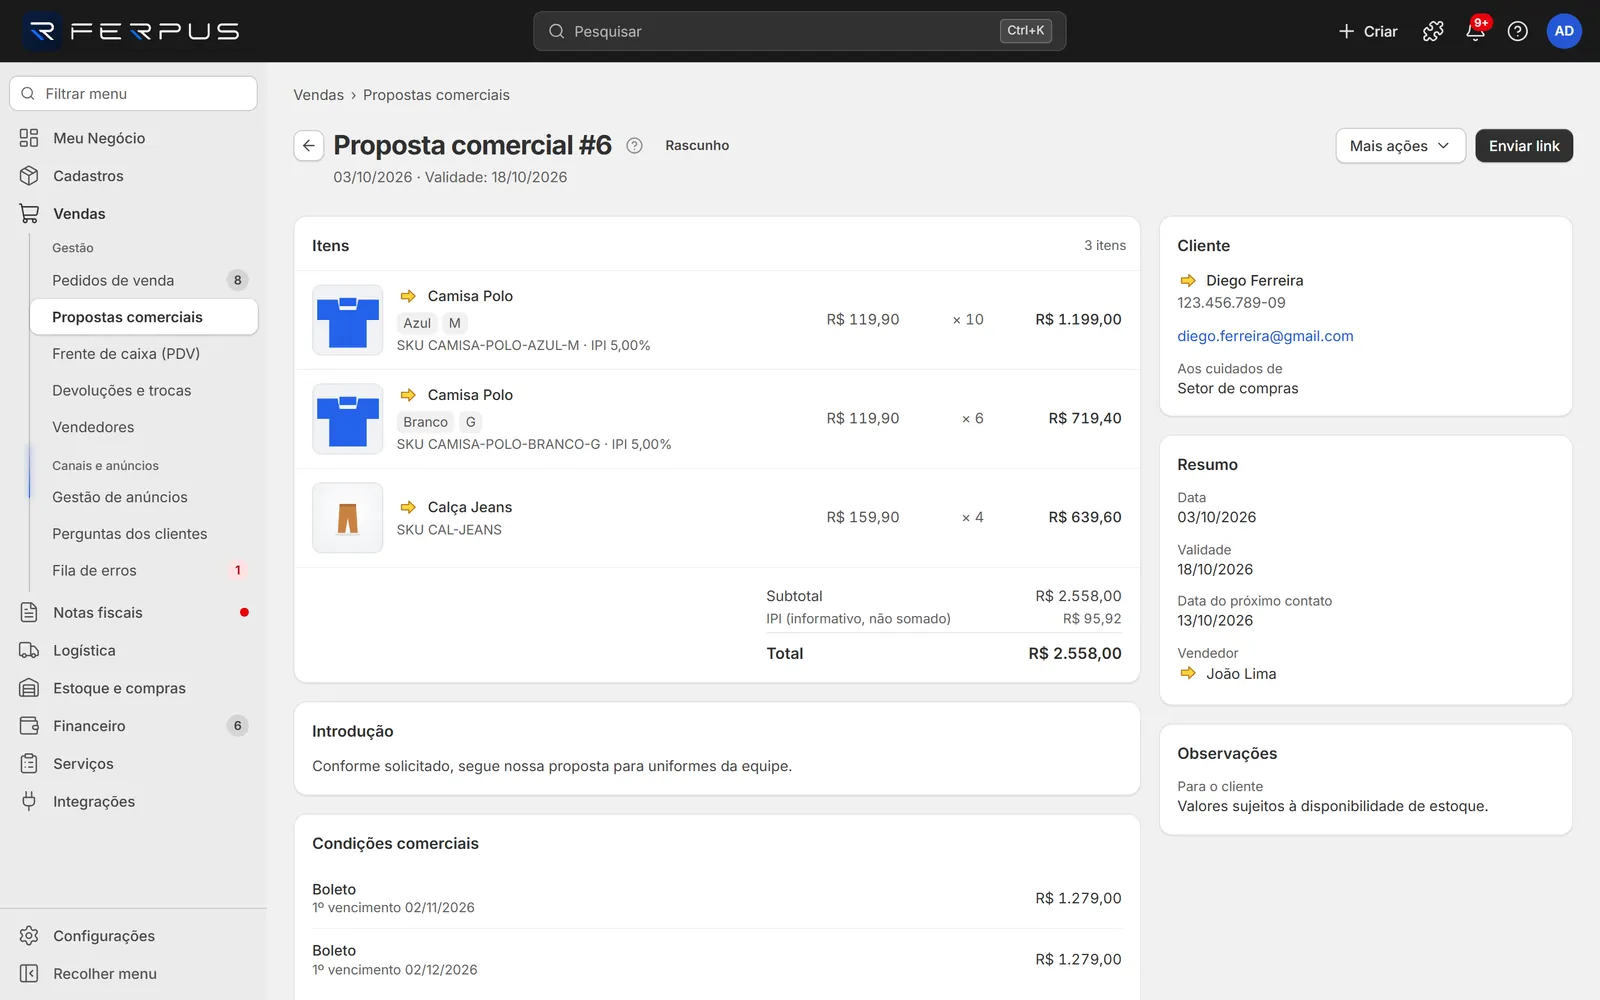
Task: Click the Configurações gear icon
Action: pos(29,936)
